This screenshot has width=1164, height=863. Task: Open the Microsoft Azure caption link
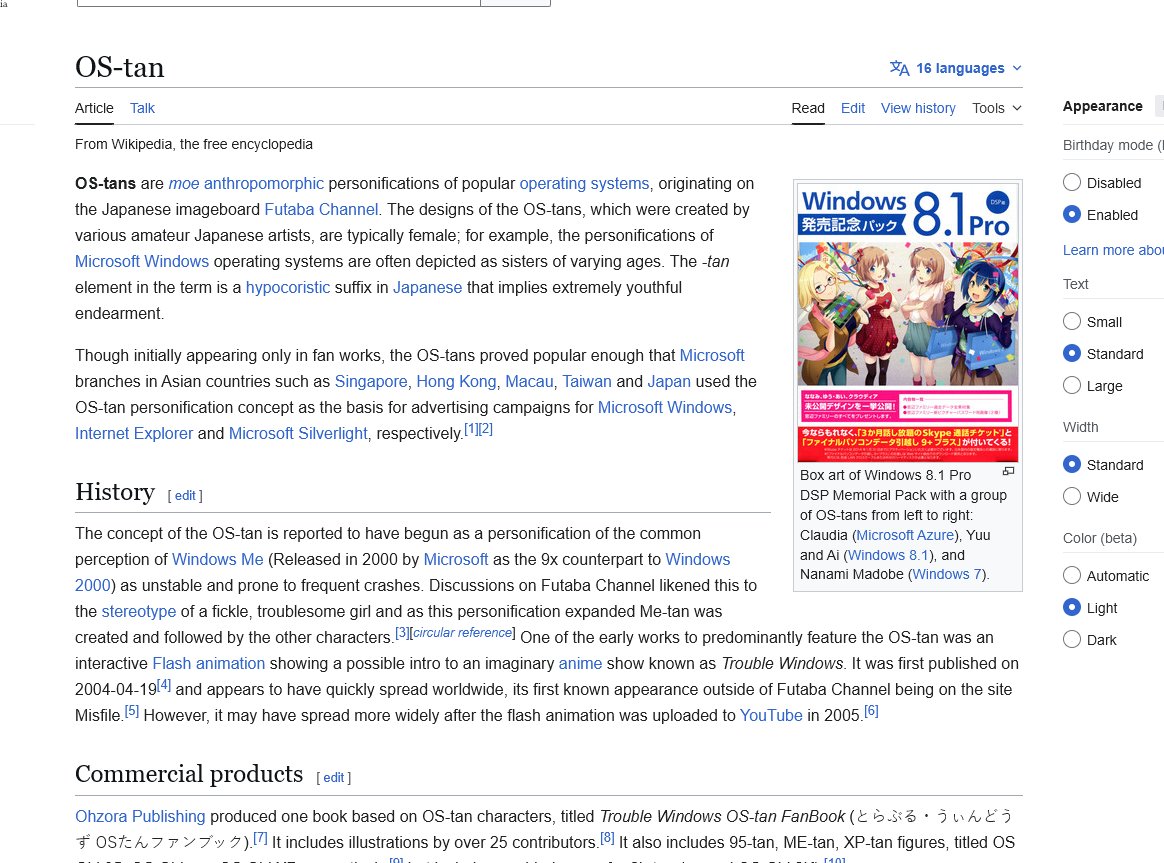(905, 535)
